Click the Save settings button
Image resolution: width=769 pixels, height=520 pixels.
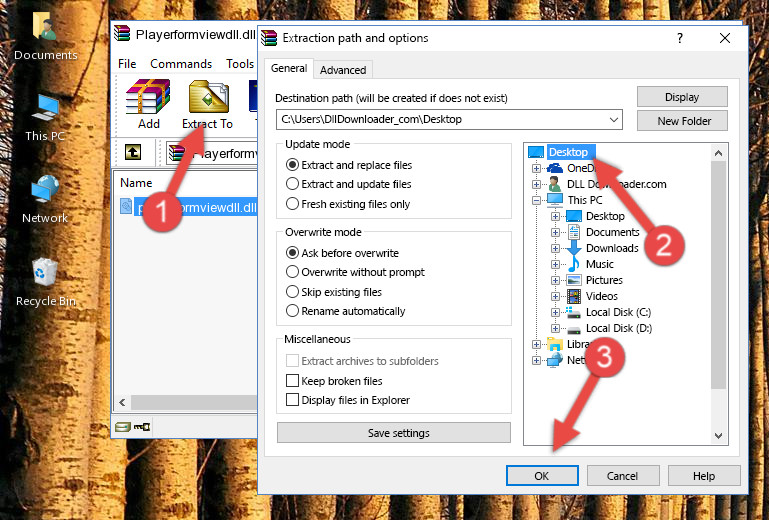pyautogui.click(x=394, y=433)
